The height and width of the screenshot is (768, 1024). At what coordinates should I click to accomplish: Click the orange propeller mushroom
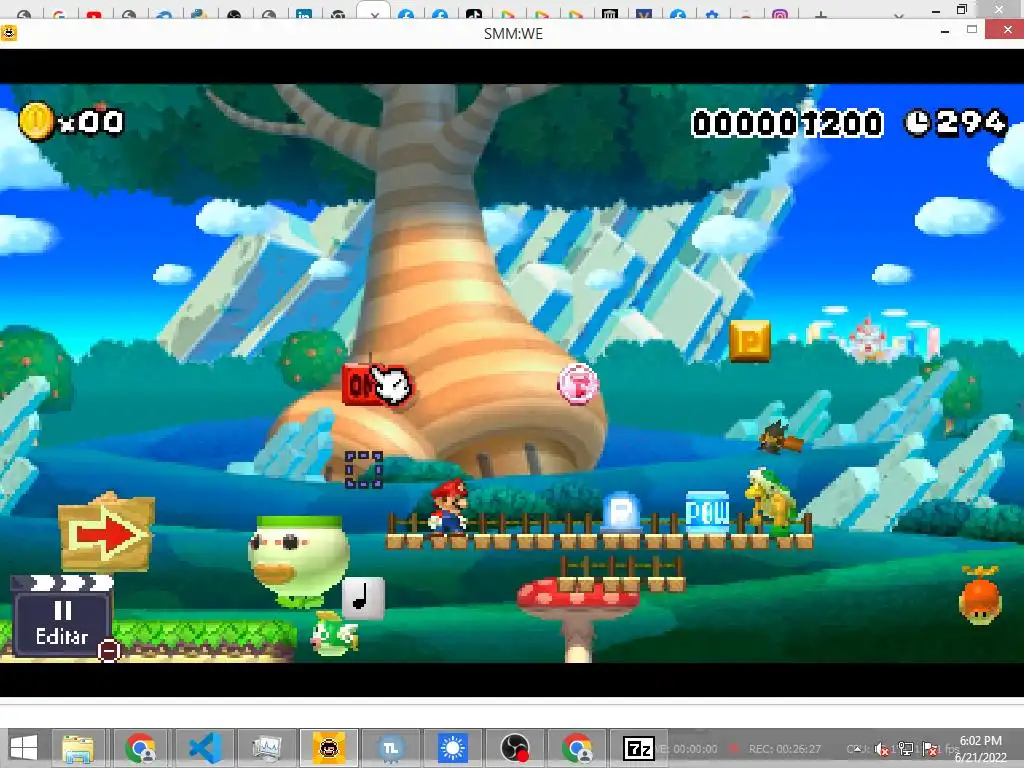pos(980,595)
